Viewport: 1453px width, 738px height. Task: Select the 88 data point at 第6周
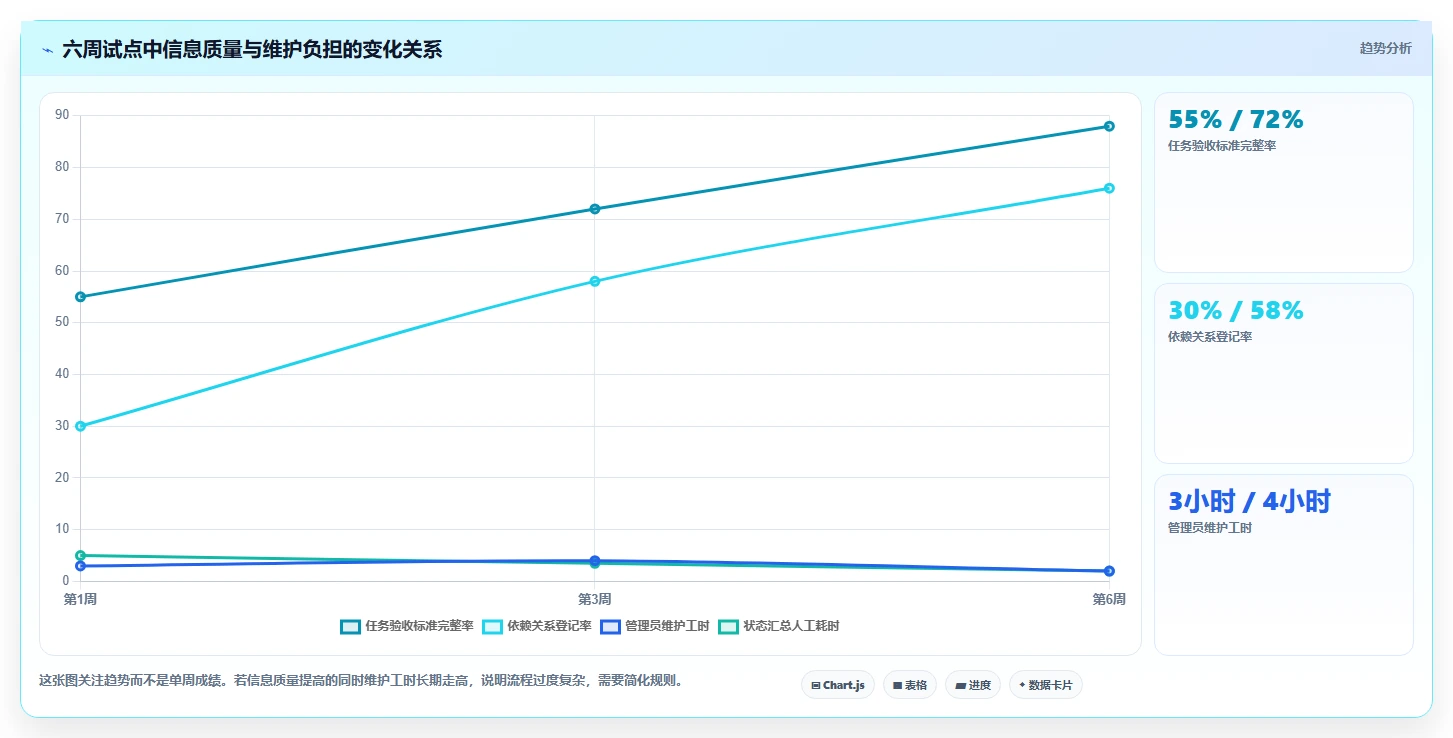(1109, 126)
